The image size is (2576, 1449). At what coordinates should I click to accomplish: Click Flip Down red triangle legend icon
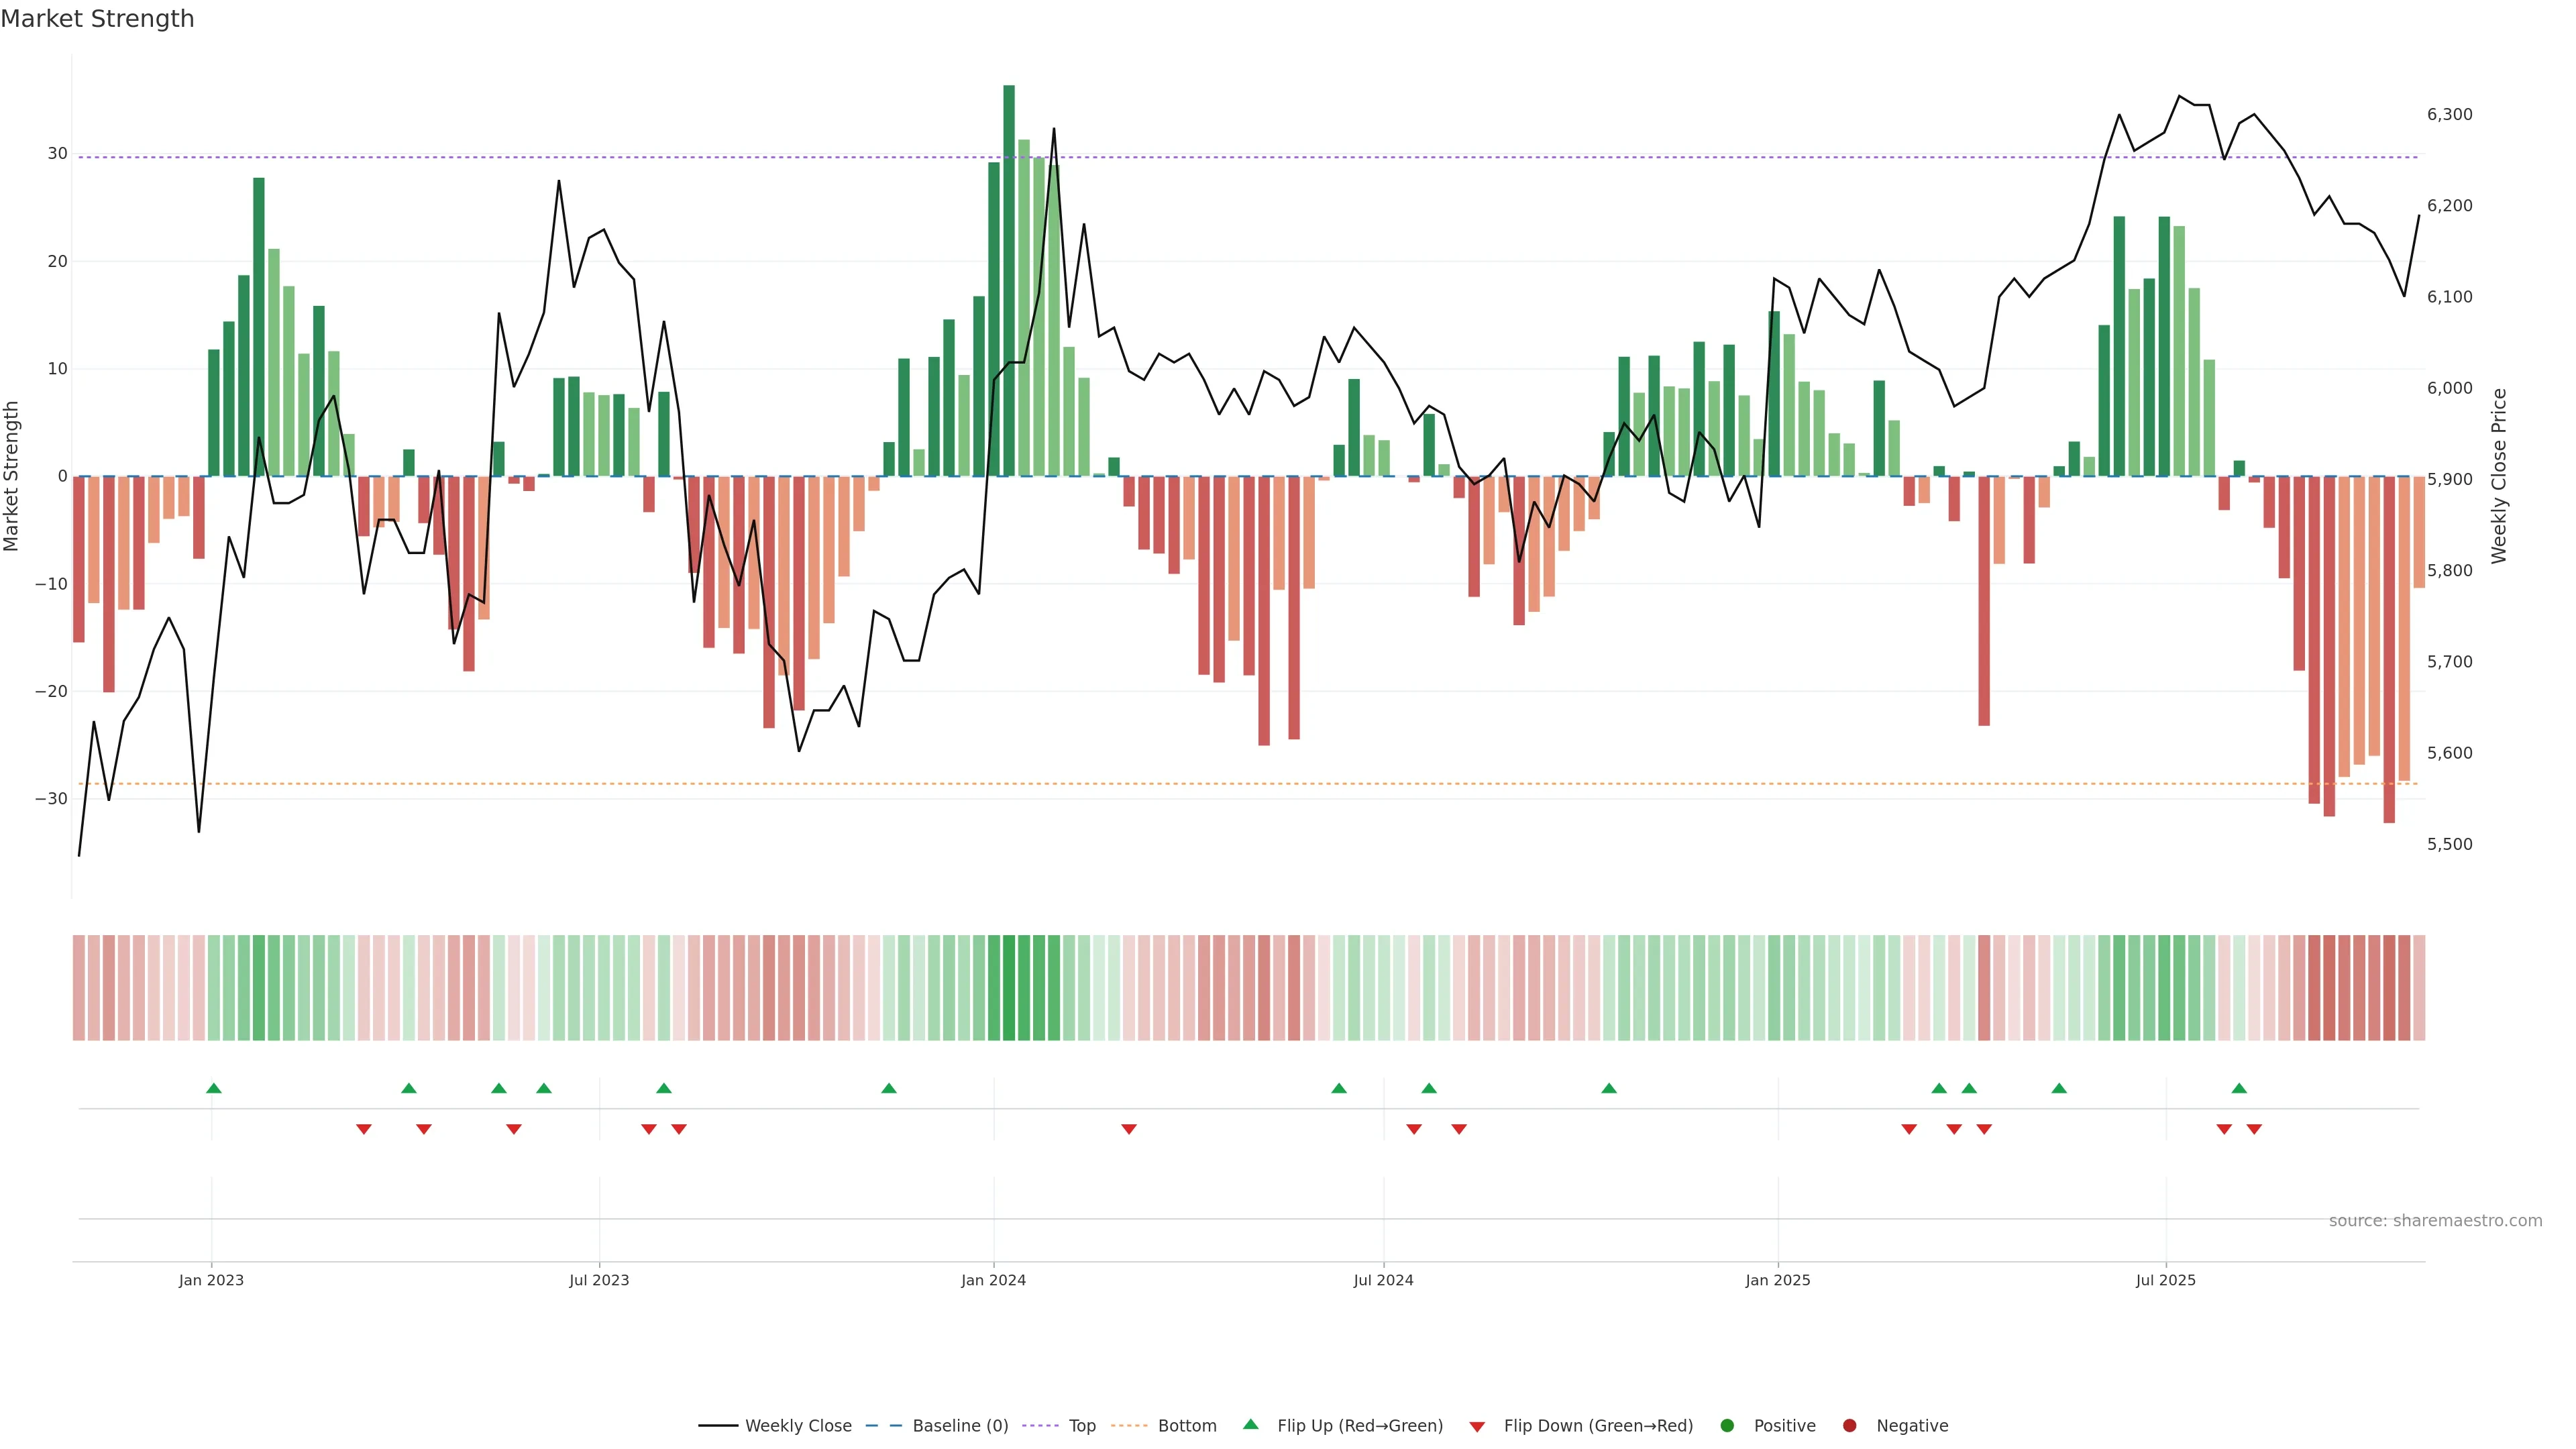(1477, 1427)
